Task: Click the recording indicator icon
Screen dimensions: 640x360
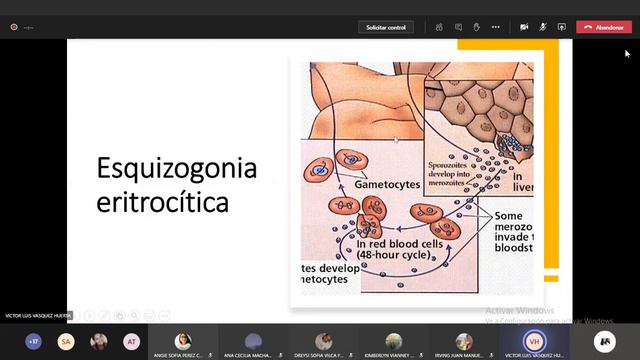Action: pyautogui.click(x=14, y=27)
